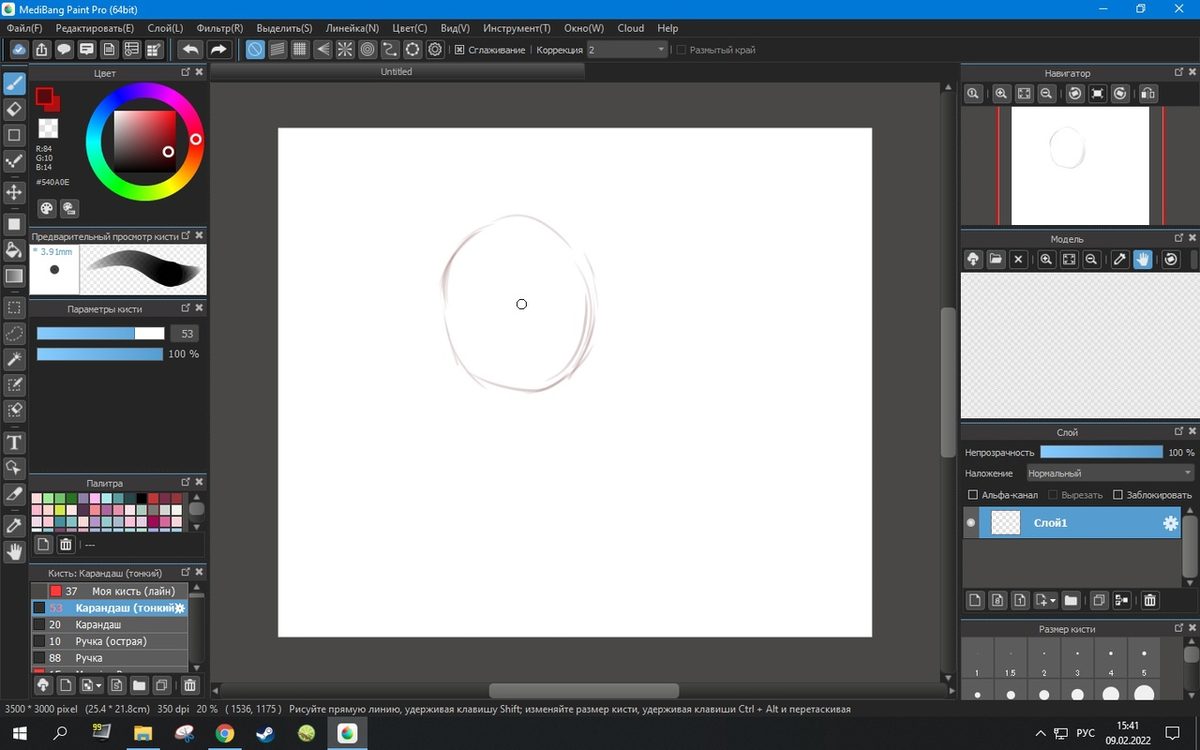Viewport: 1200px width, 750px height.
Task: Delete layer using Layer panel trash icon
Action: pyautogui.click(x=1150, y=600)
